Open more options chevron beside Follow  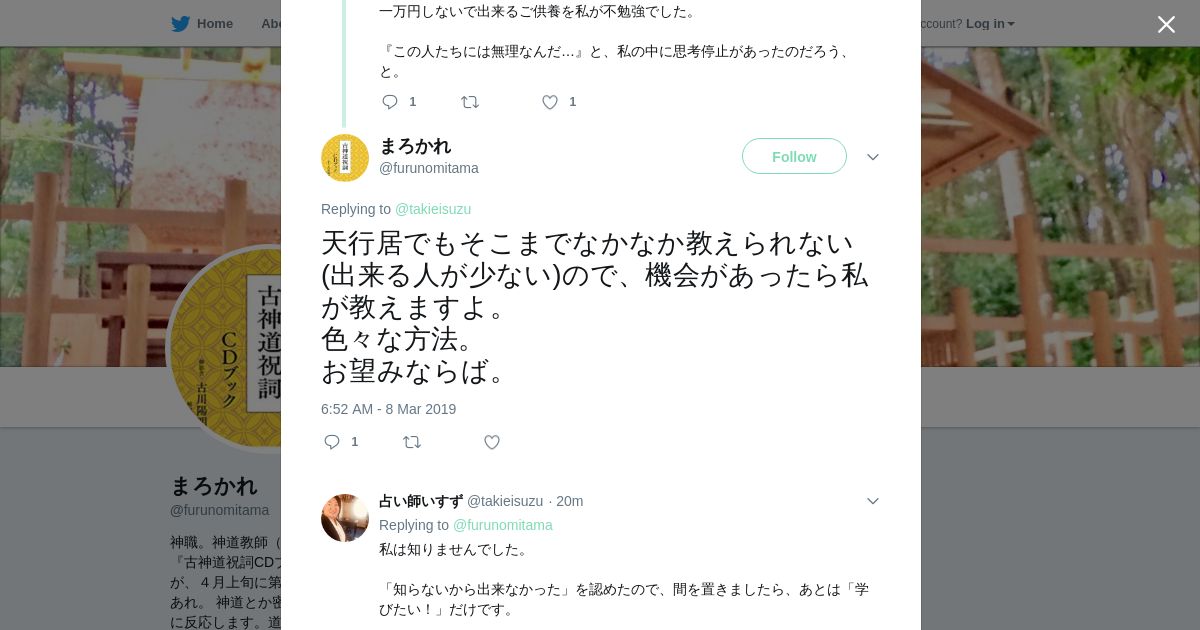pos(872,157)
